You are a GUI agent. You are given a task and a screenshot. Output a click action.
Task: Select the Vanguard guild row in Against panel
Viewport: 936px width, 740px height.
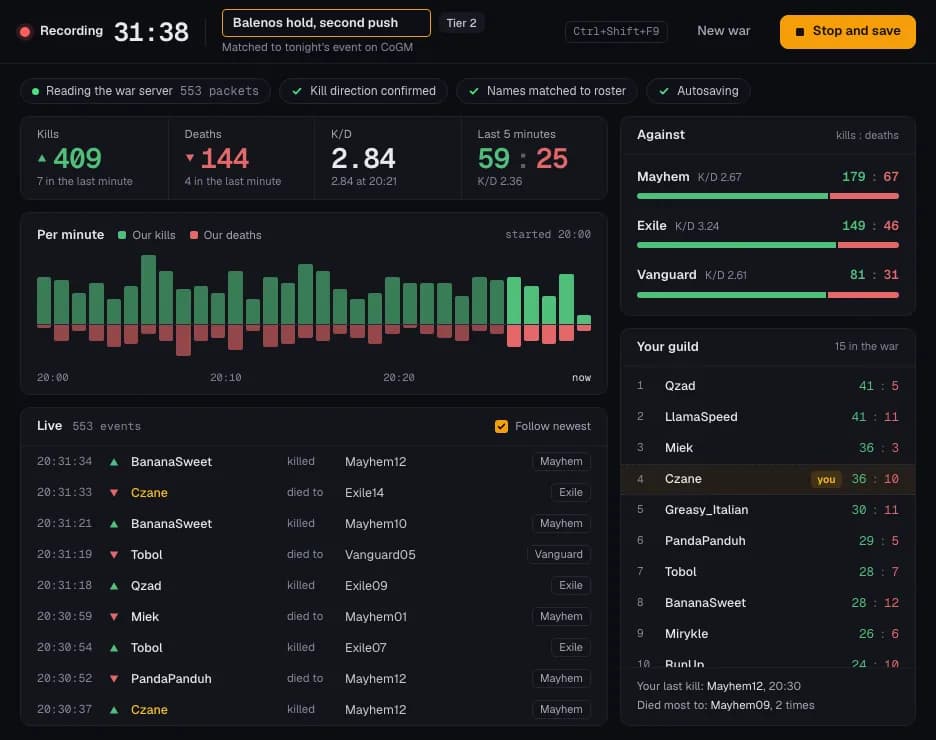point(768,282)
